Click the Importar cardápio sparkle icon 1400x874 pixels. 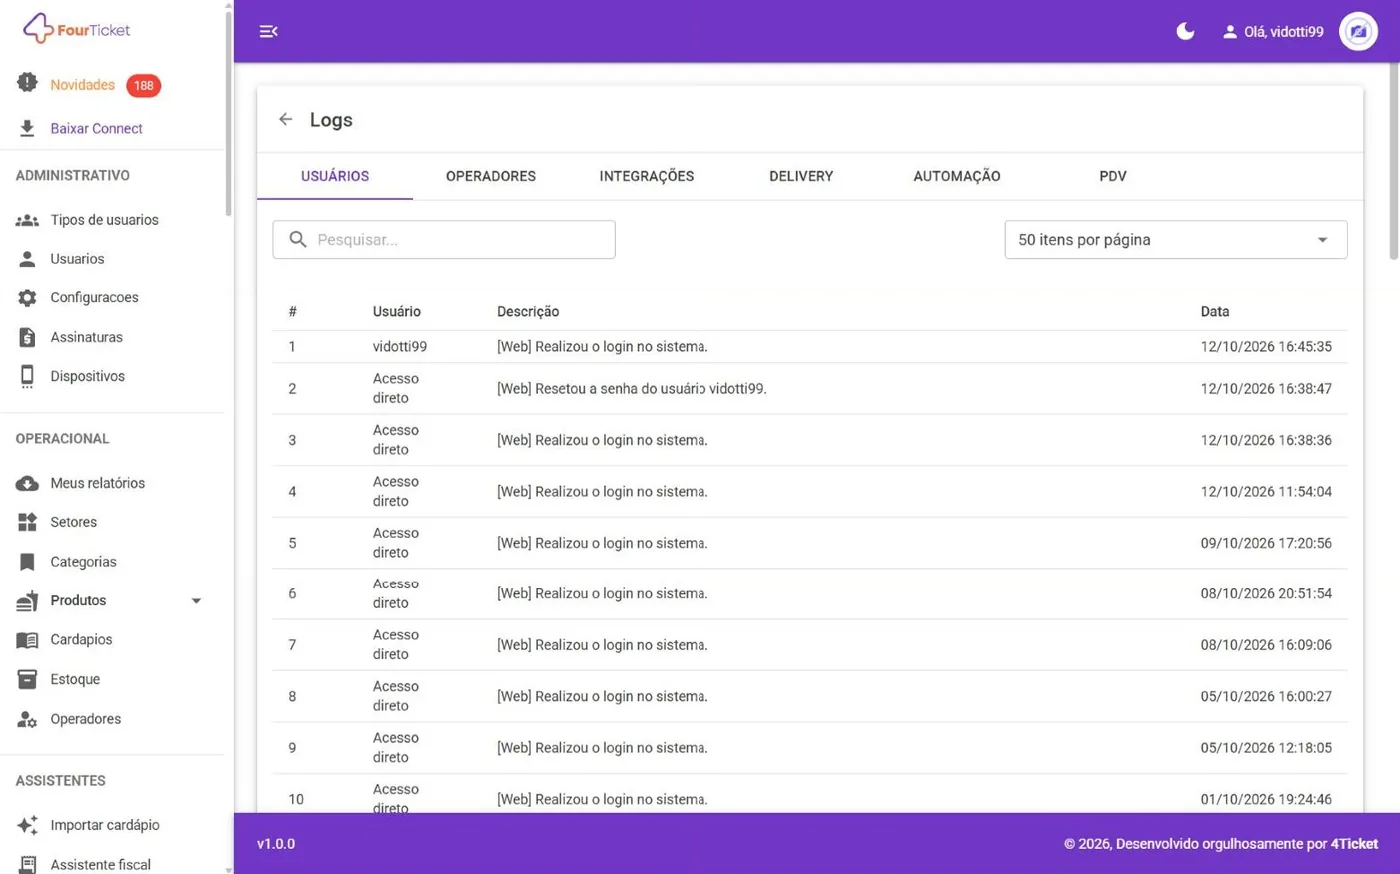point(27,825)
